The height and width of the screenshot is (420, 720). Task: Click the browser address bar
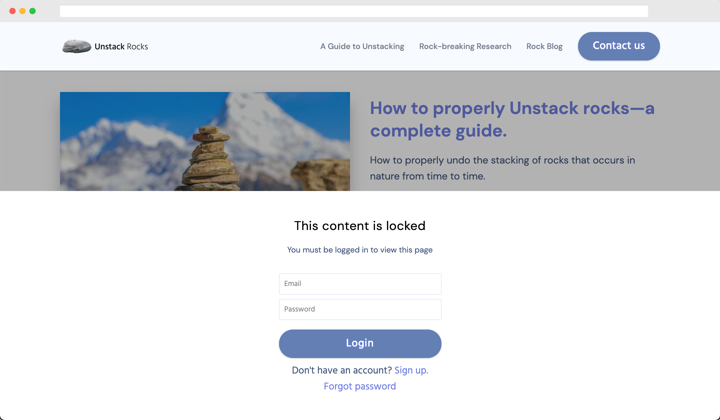point(354,11)
